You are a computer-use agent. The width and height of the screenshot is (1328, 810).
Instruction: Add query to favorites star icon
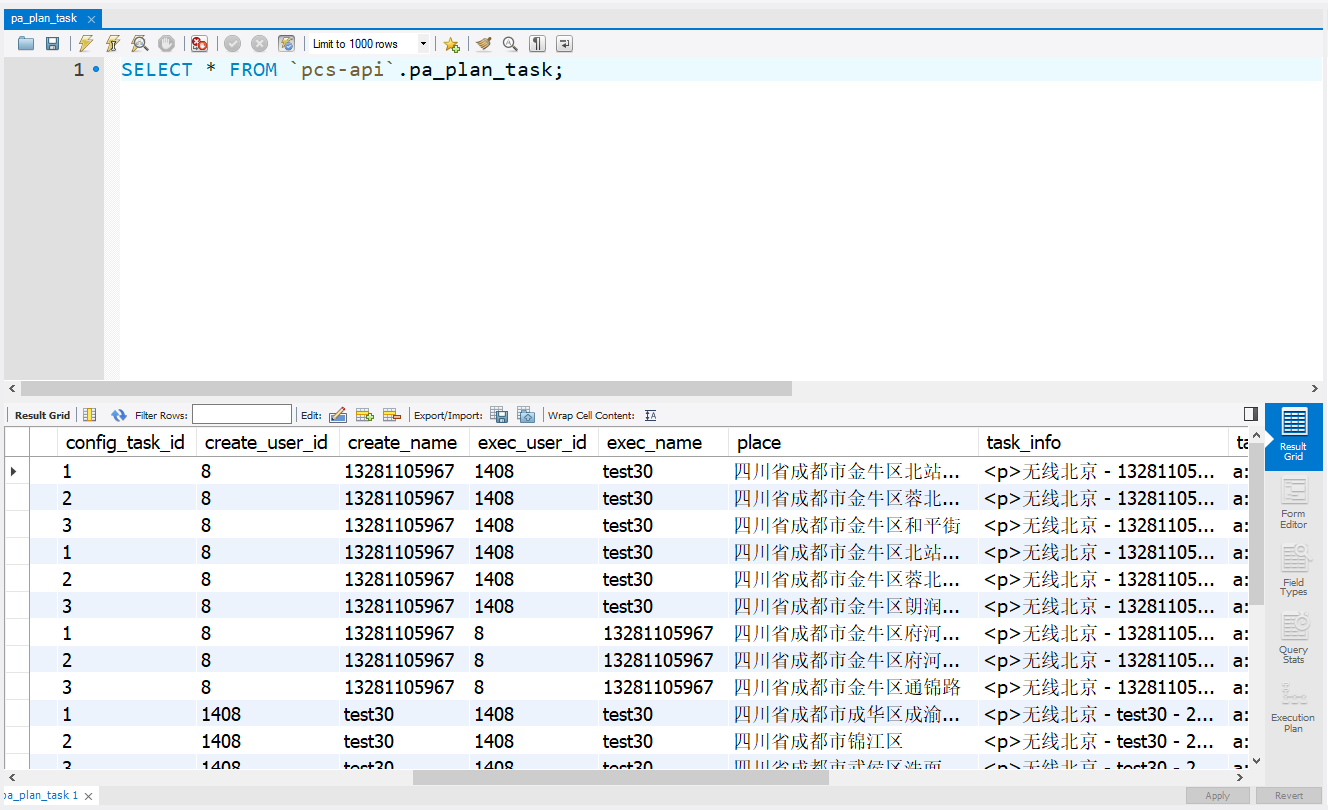(x=452, y=44)
